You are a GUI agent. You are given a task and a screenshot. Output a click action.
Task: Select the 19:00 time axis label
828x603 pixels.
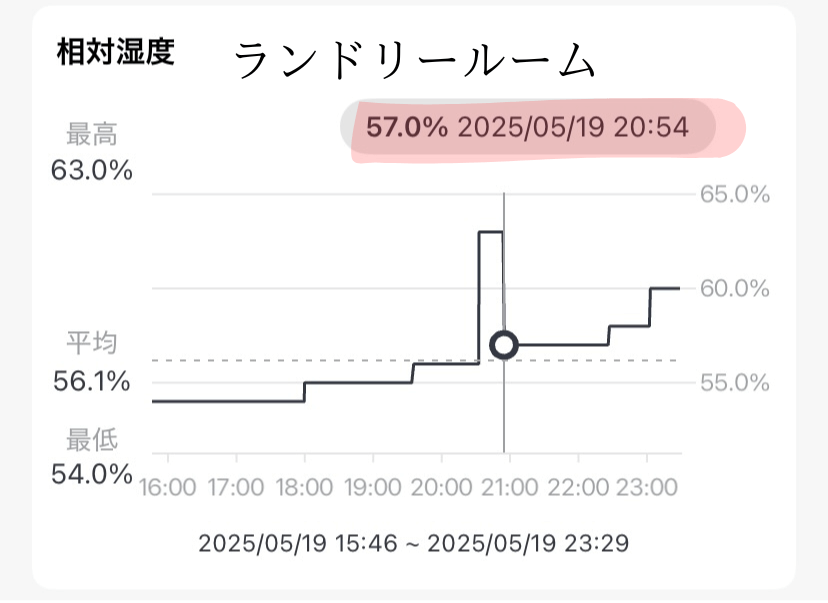click(x=372, y=487)
